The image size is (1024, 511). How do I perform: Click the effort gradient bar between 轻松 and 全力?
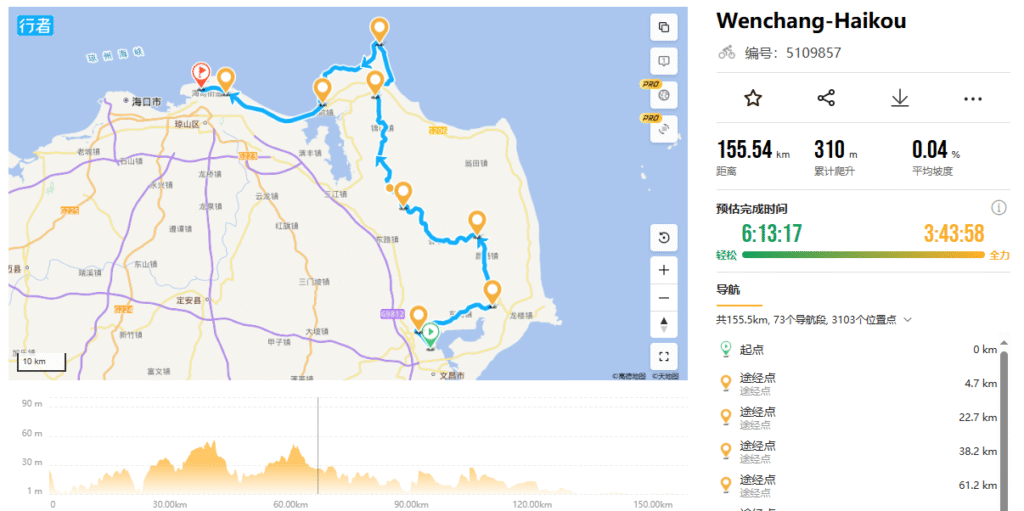point(862,255)
